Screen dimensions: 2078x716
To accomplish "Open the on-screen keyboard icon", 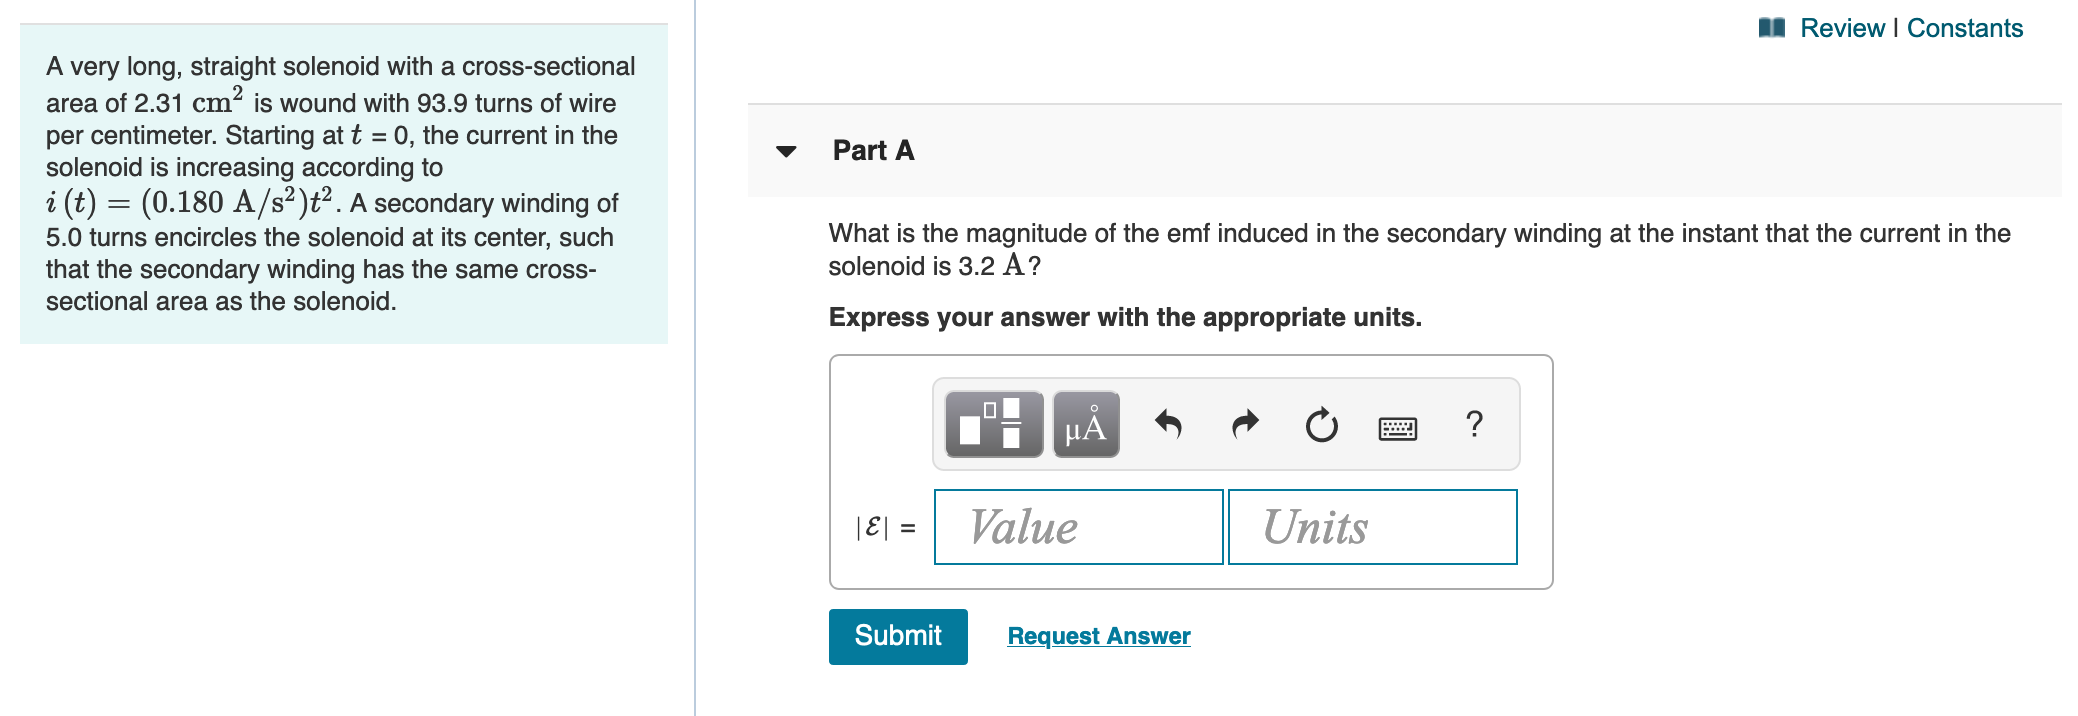I will tap(1399, 427).
